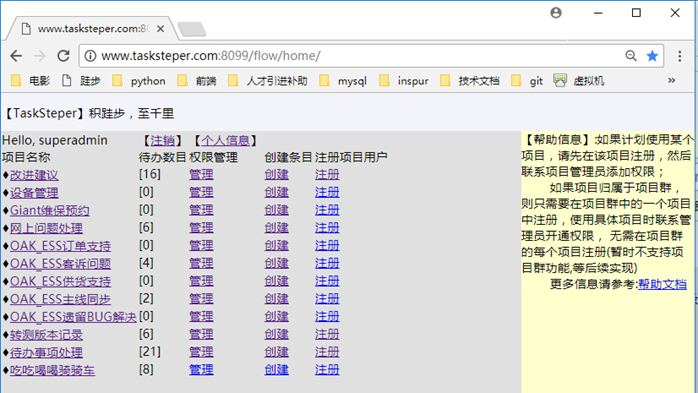This screenshot has height=393, width=698.
Task: Click 创建 for Giant维保预约
Action: click(276, 210)
